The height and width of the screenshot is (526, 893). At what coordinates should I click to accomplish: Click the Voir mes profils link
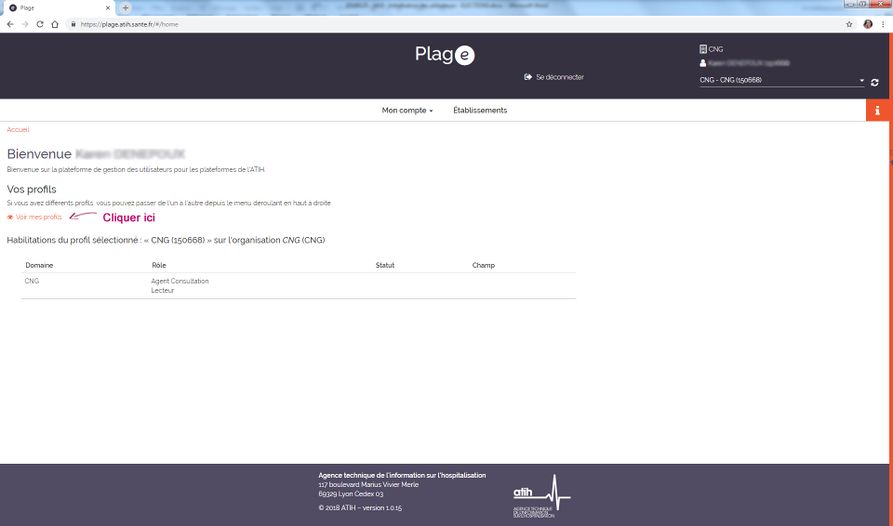click(x=39, y=217)
